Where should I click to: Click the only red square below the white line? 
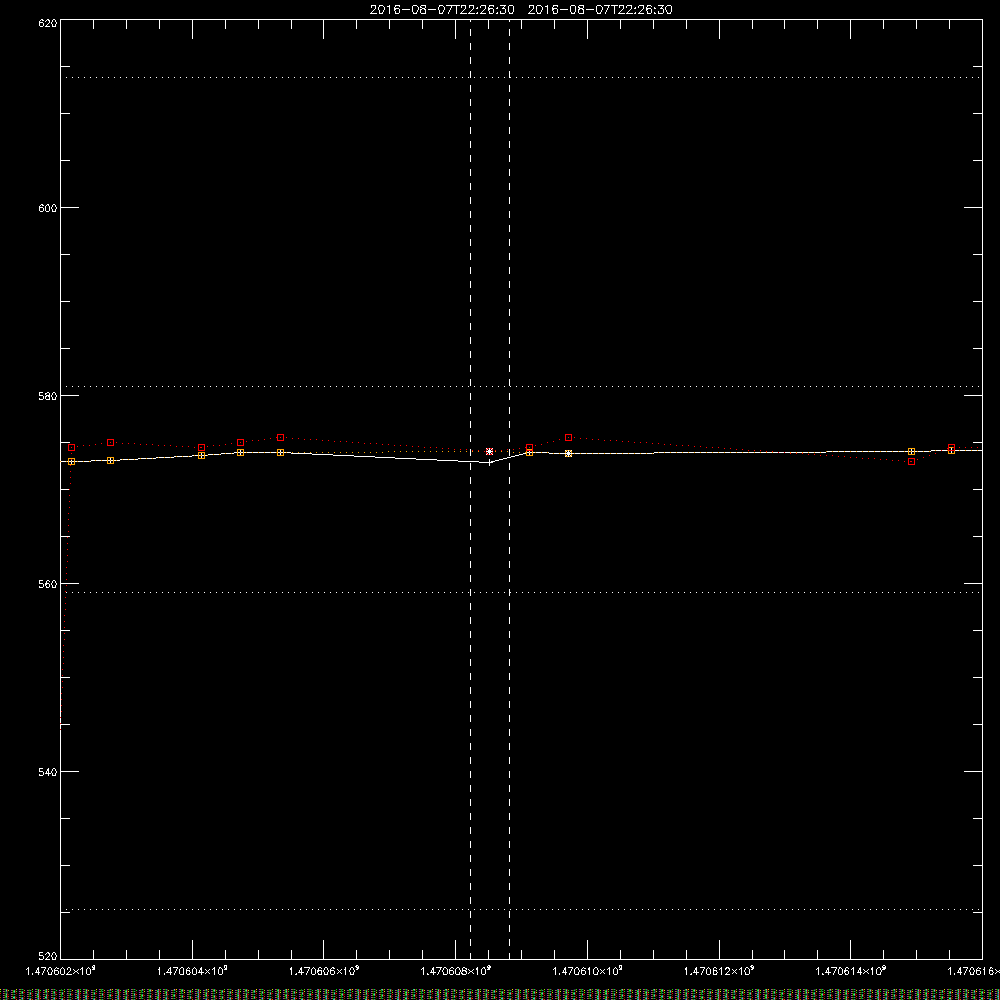coord(911,461)
